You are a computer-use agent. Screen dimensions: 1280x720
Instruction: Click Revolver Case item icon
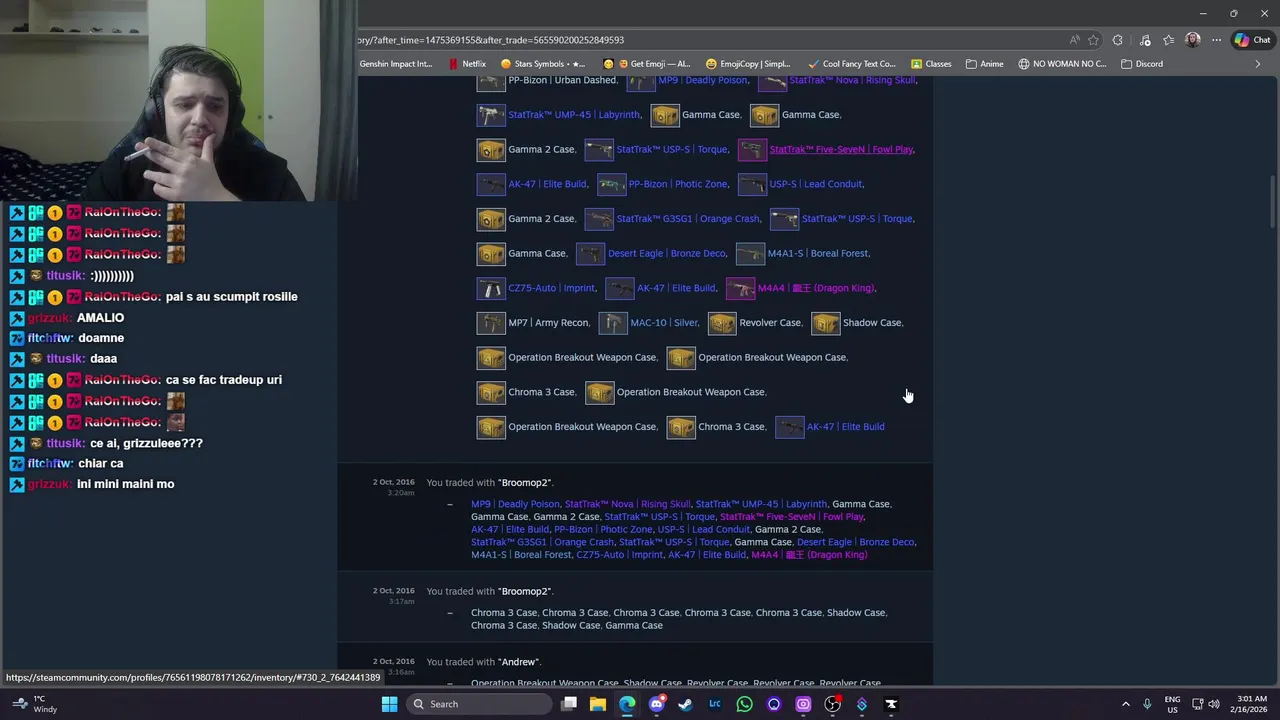[722, 323]
